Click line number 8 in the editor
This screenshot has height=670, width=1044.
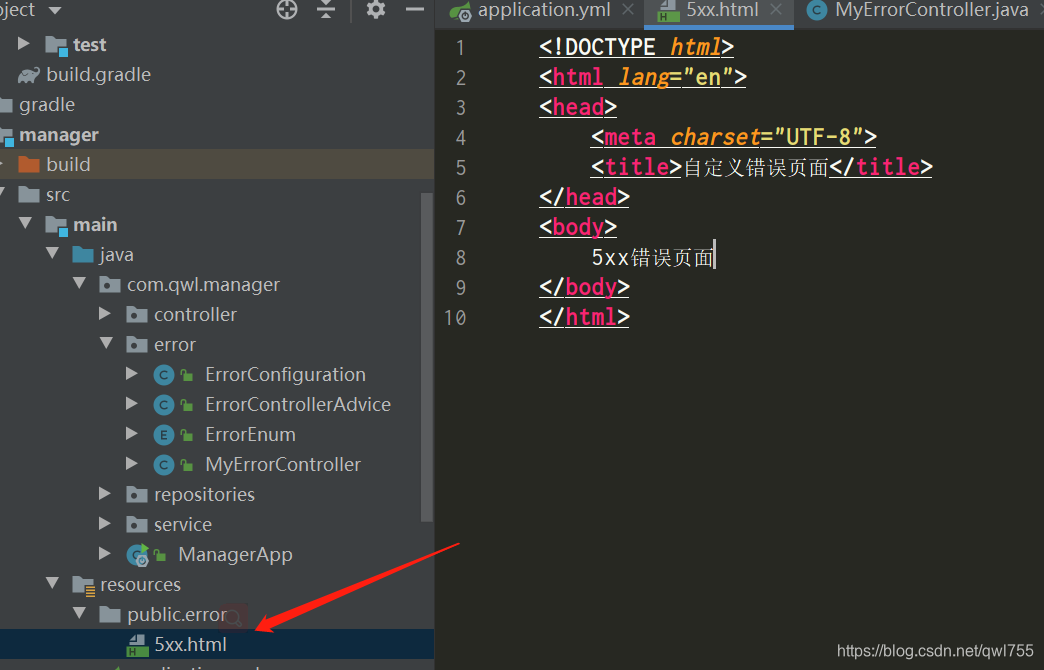pos(460,257)
